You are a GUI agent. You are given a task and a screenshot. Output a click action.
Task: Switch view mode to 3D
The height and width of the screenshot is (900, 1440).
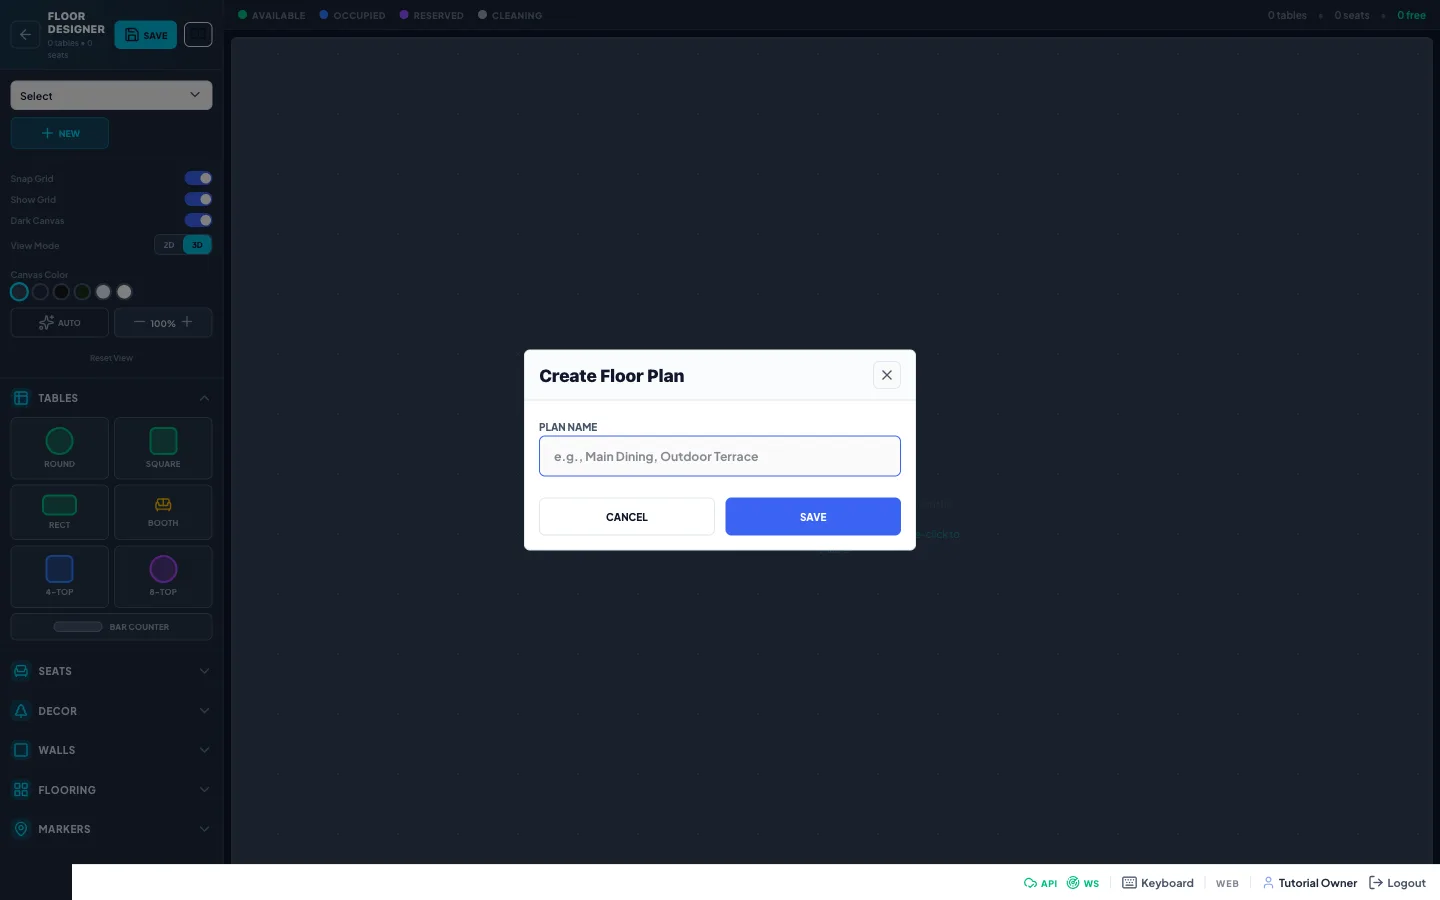coord(197,245)
